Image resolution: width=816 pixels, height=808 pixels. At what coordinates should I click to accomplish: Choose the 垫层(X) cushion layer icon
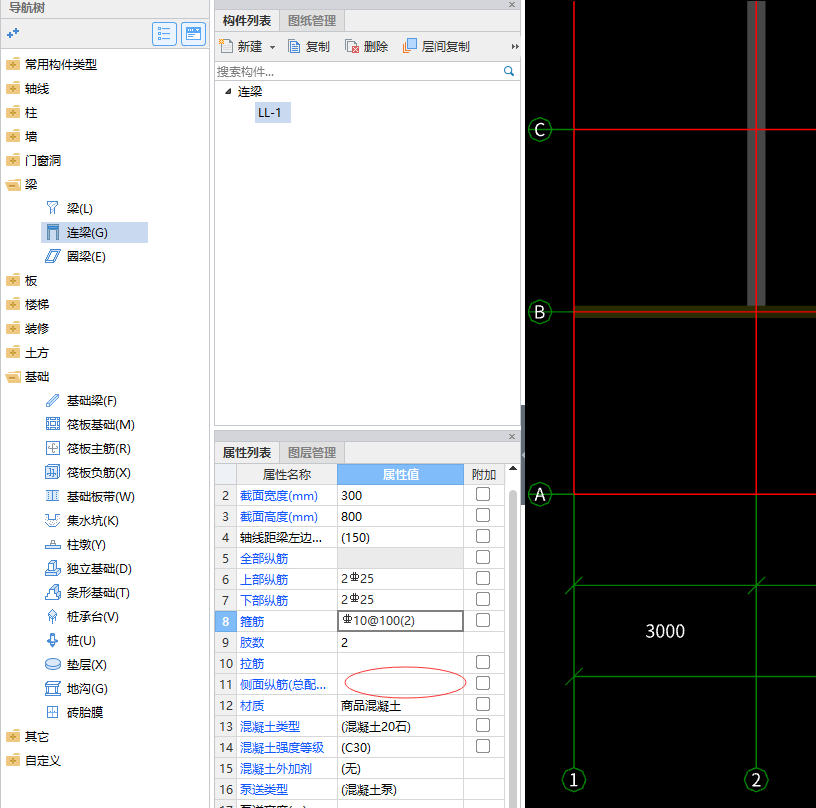point(53,664)
